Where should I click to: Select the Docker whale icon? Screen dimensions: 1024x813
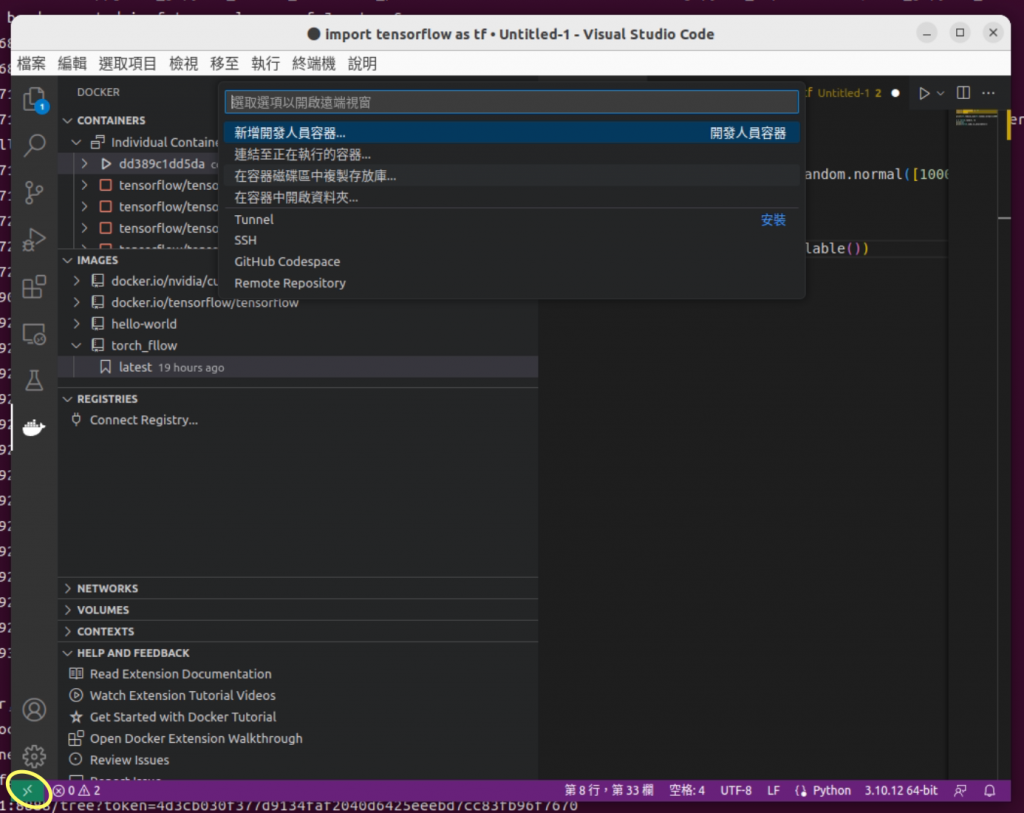pos(34,428)
